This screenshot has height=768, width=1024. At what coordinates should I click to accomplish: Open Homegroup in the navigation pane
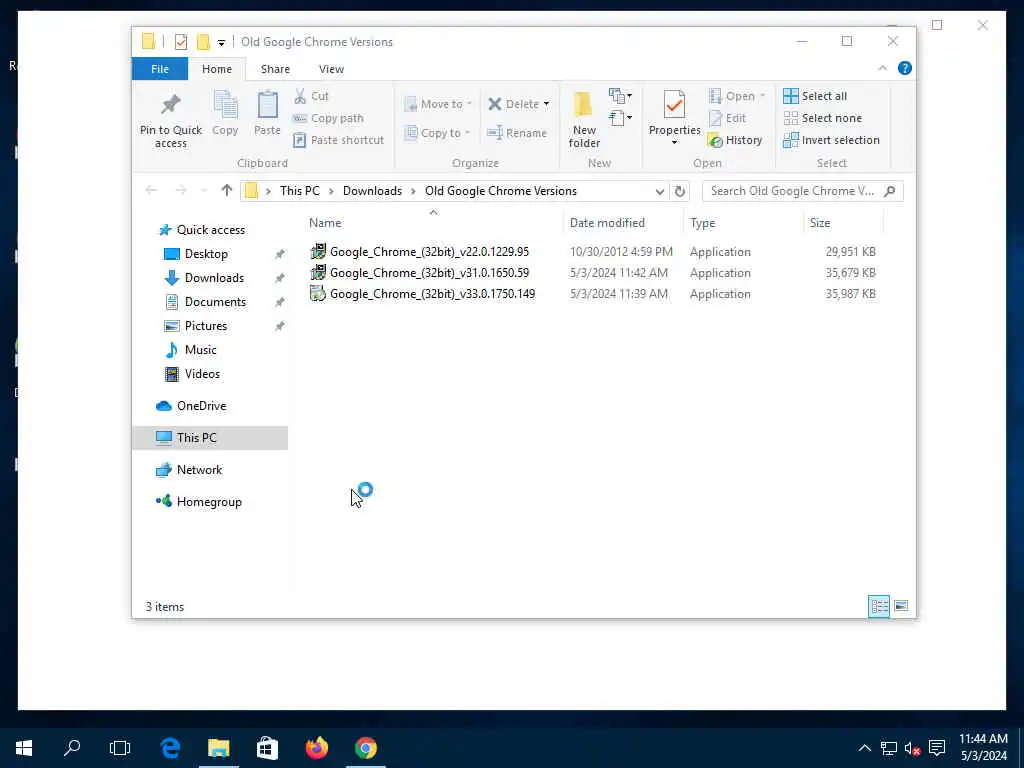point(209,502)
